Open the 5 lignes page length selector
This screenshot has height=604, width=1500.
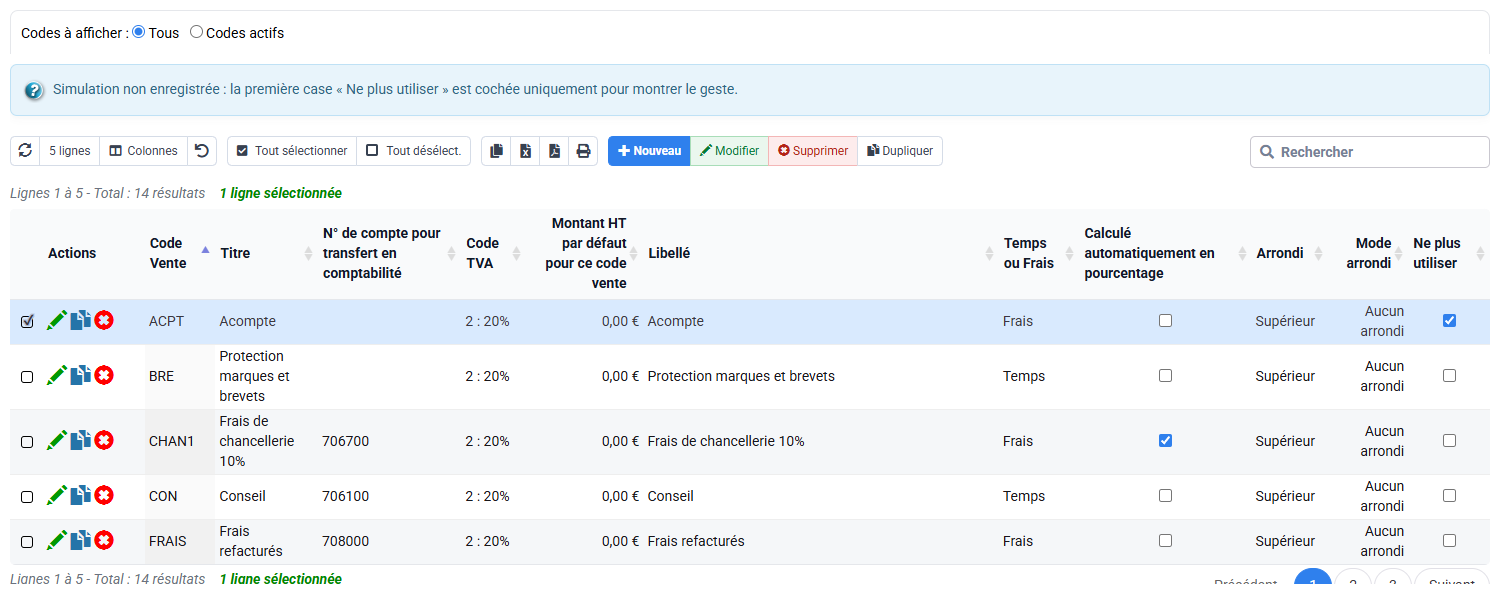(70, 151)
